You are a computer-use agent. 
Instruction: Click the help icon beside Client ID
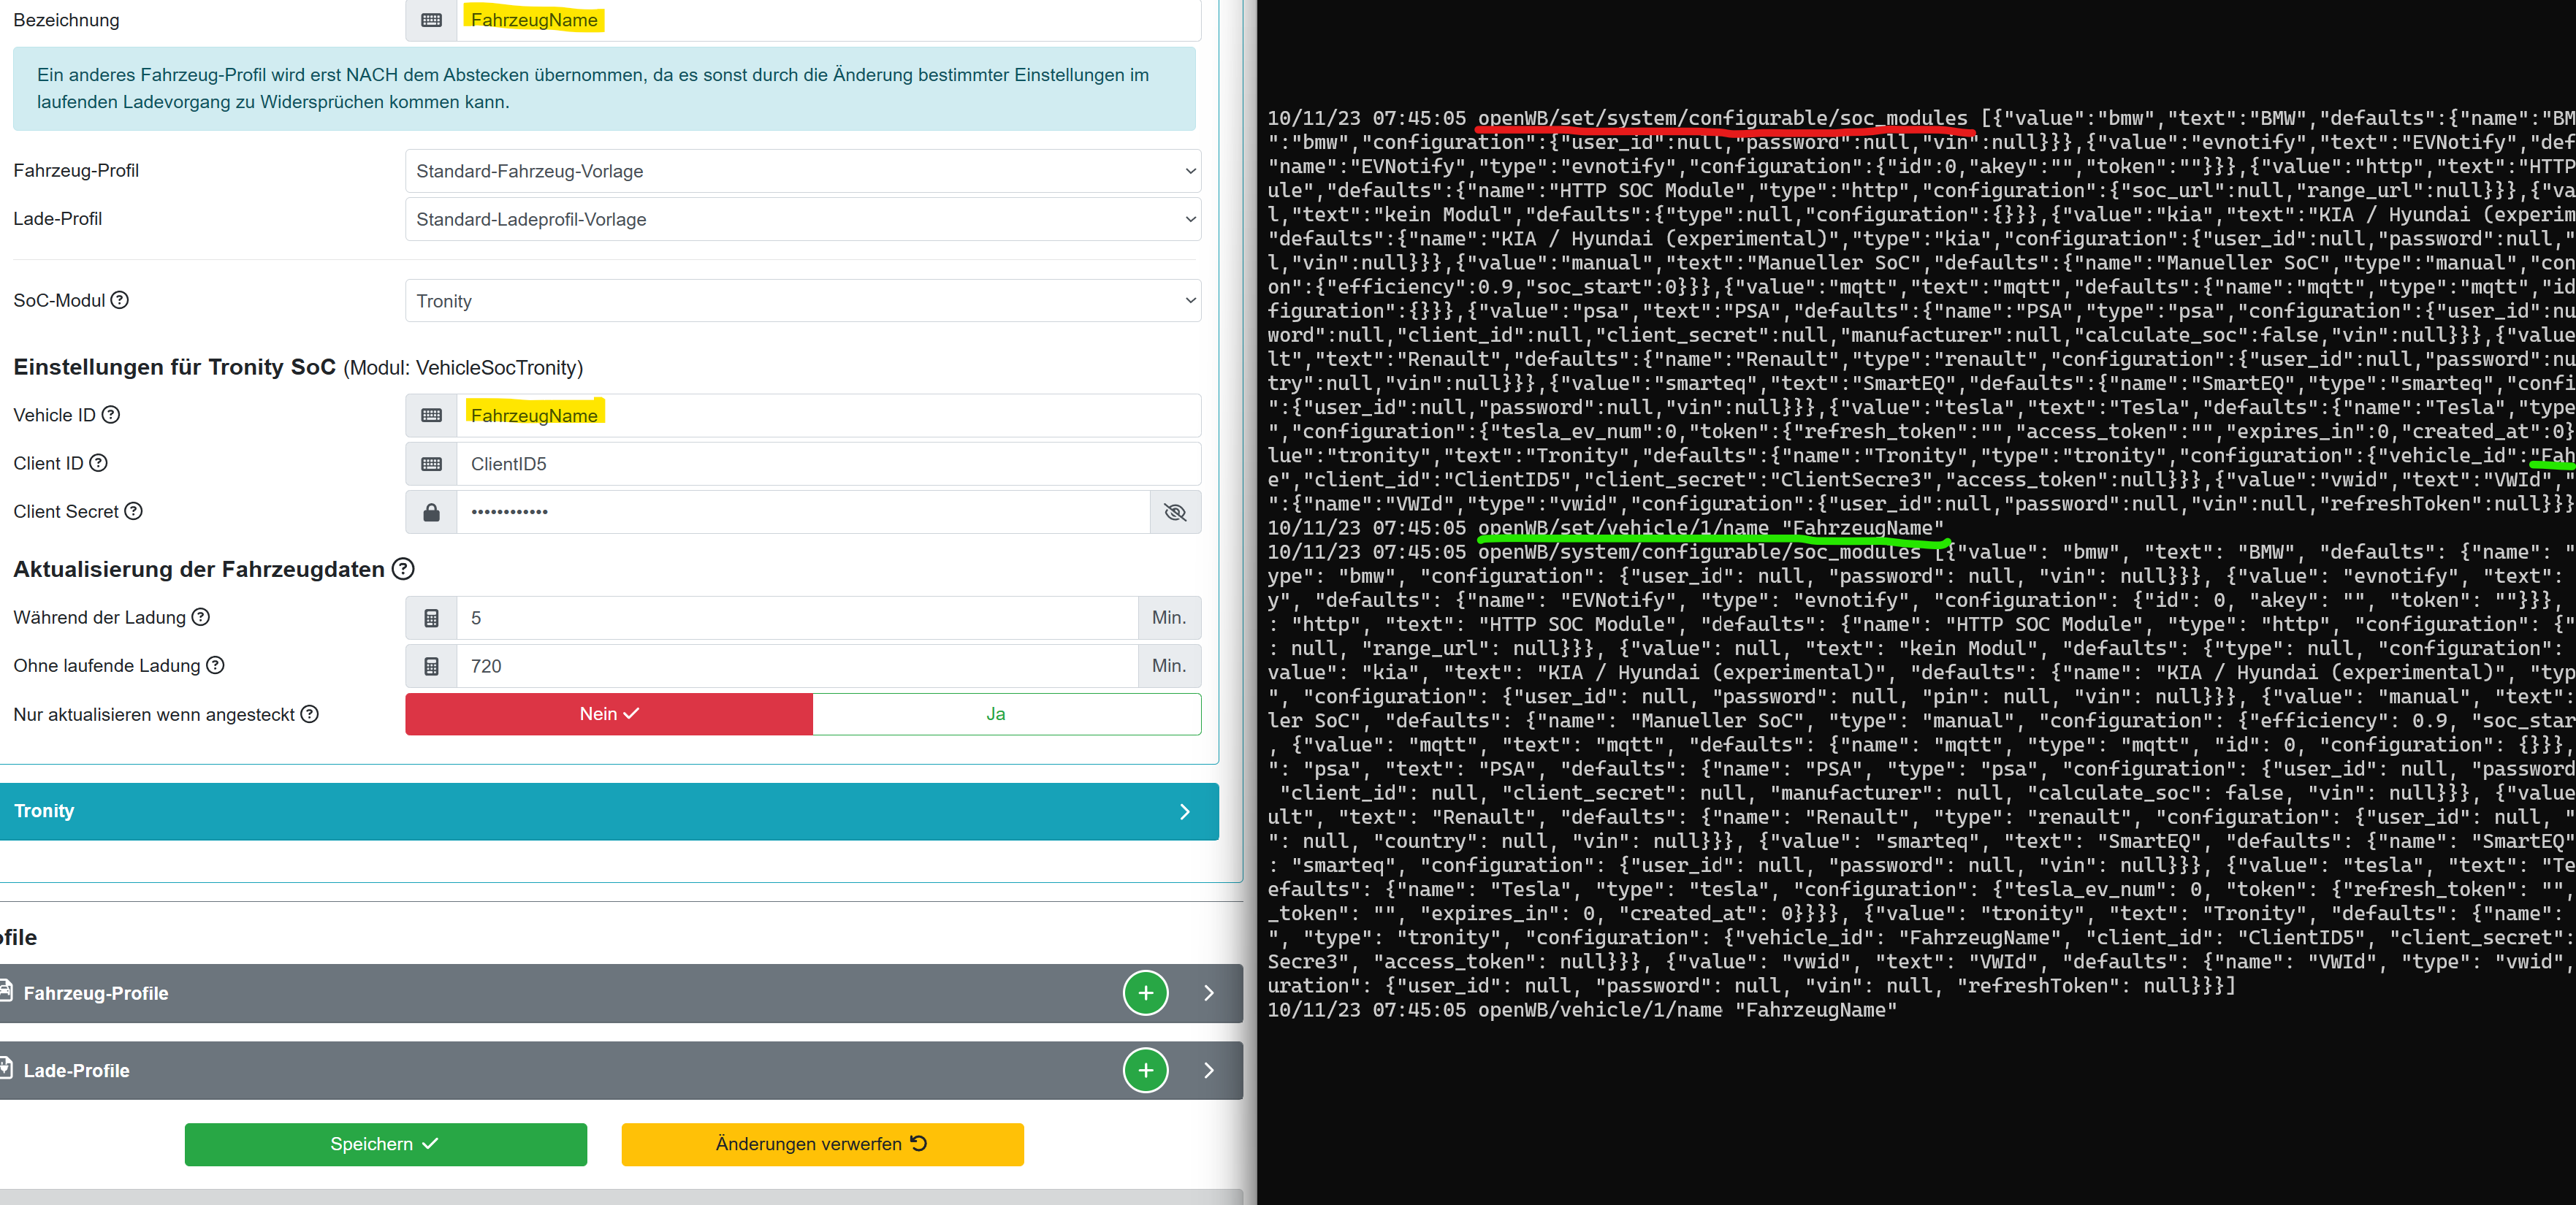coord(98,463)
